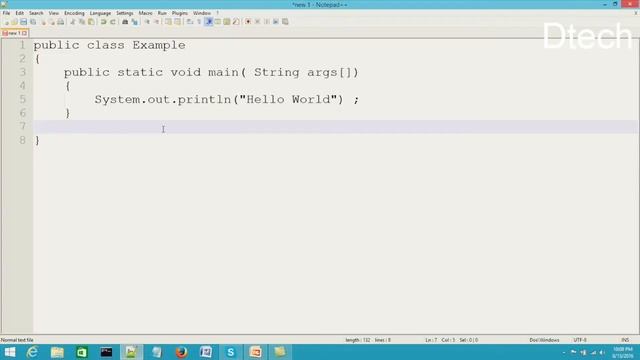Click the System.out.println line
This screenshot has height=360, width=640.
[x=227, y=100]
